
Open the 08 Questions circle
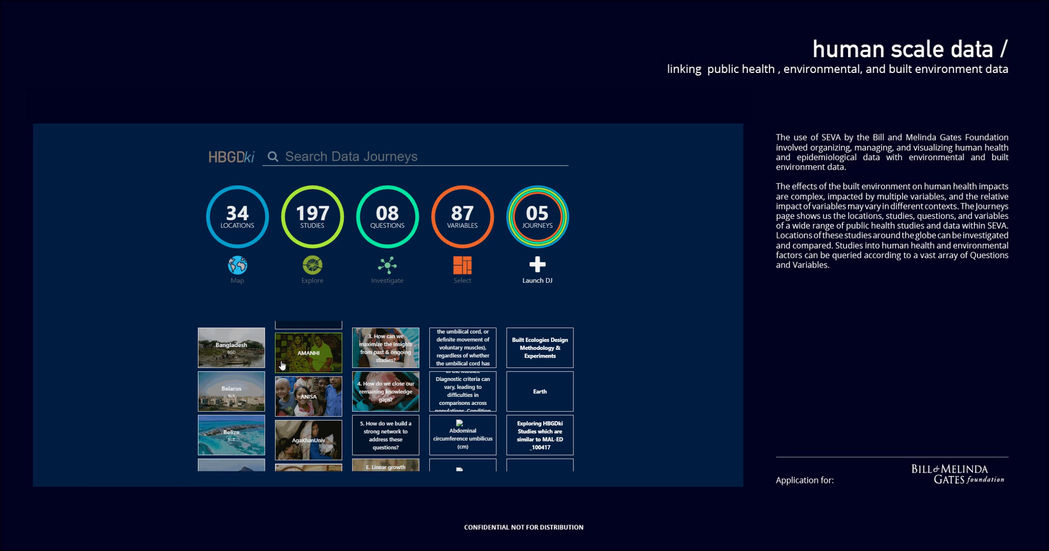click(x=387, y=217)
